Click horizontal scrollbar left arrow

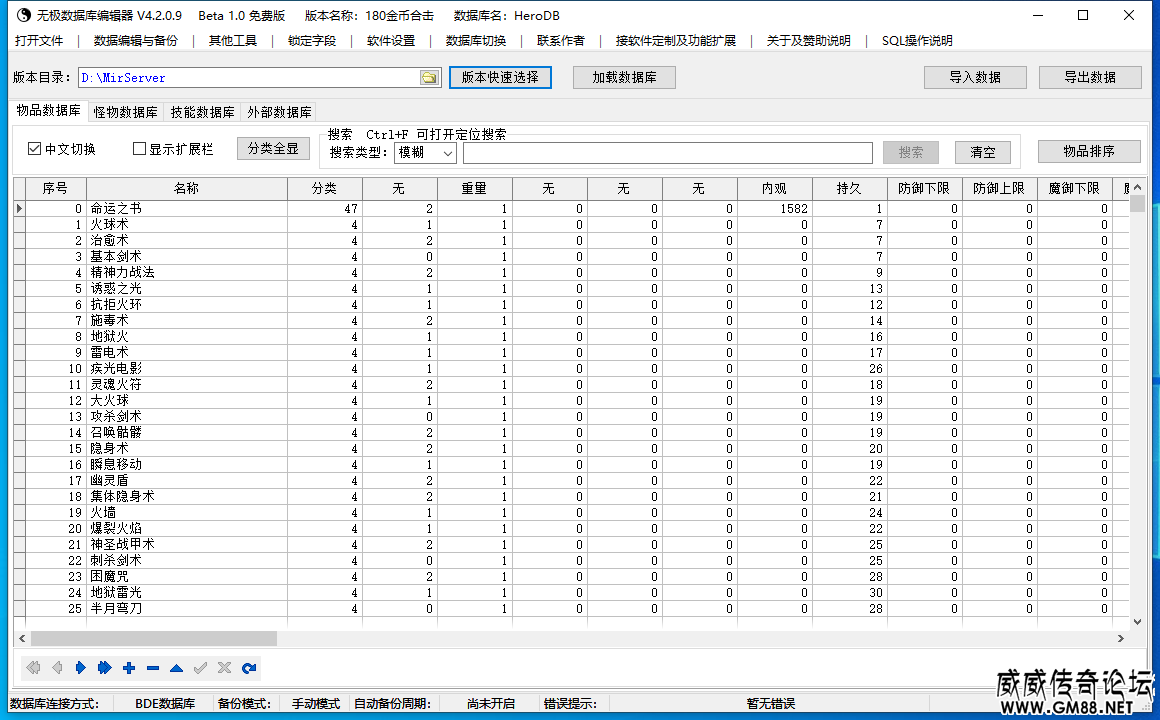pos(22,638)
